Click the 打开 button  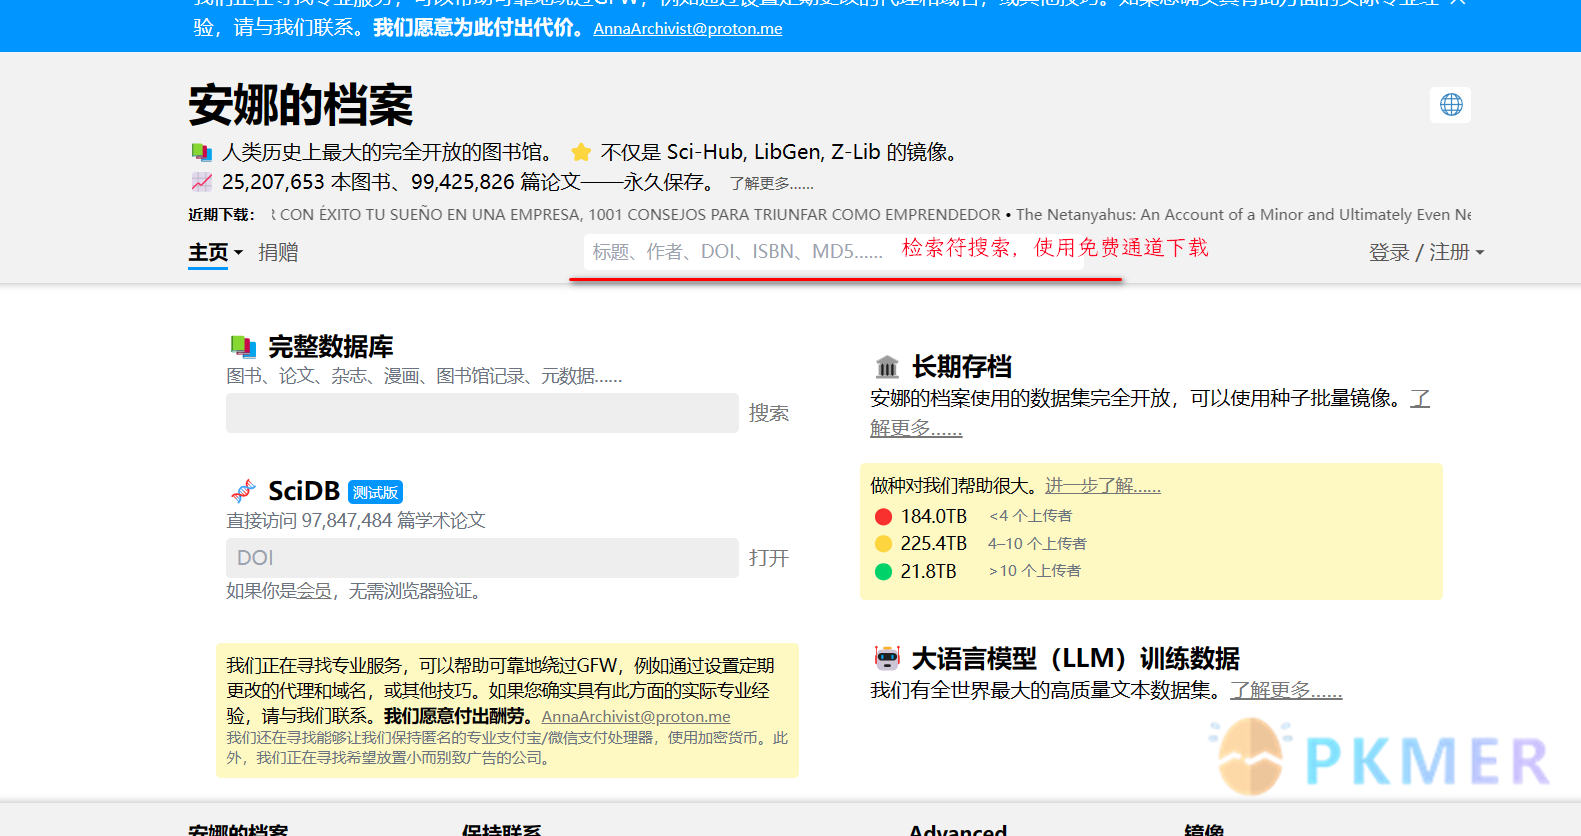tap(769, 558)
